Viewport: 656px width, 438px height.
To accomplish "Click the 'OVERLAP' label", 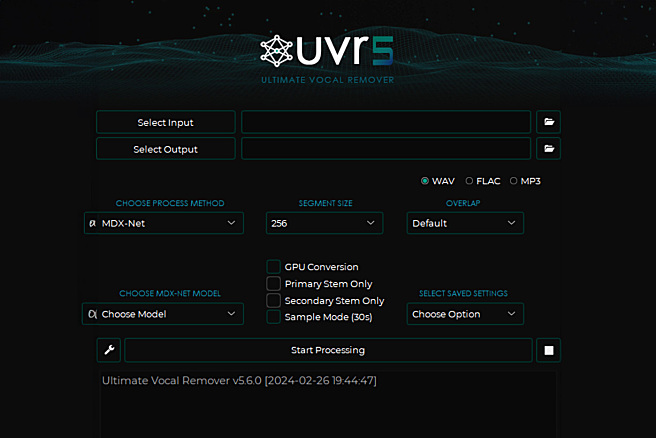I will (463, 203).
